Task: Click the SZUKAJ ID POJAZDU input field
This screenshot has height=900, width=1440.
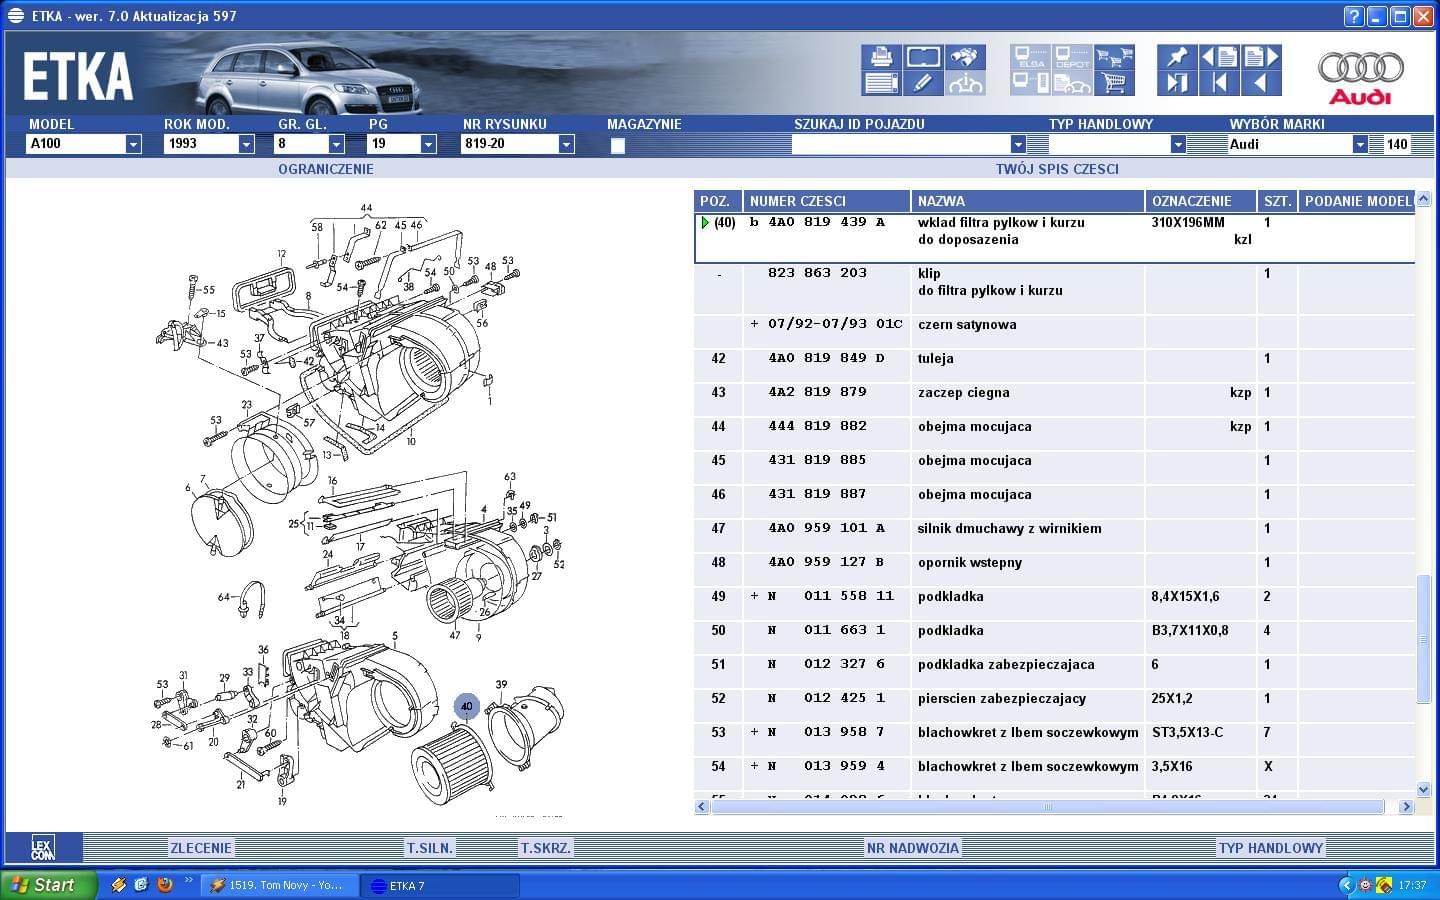Action: (x=901, y=144)
